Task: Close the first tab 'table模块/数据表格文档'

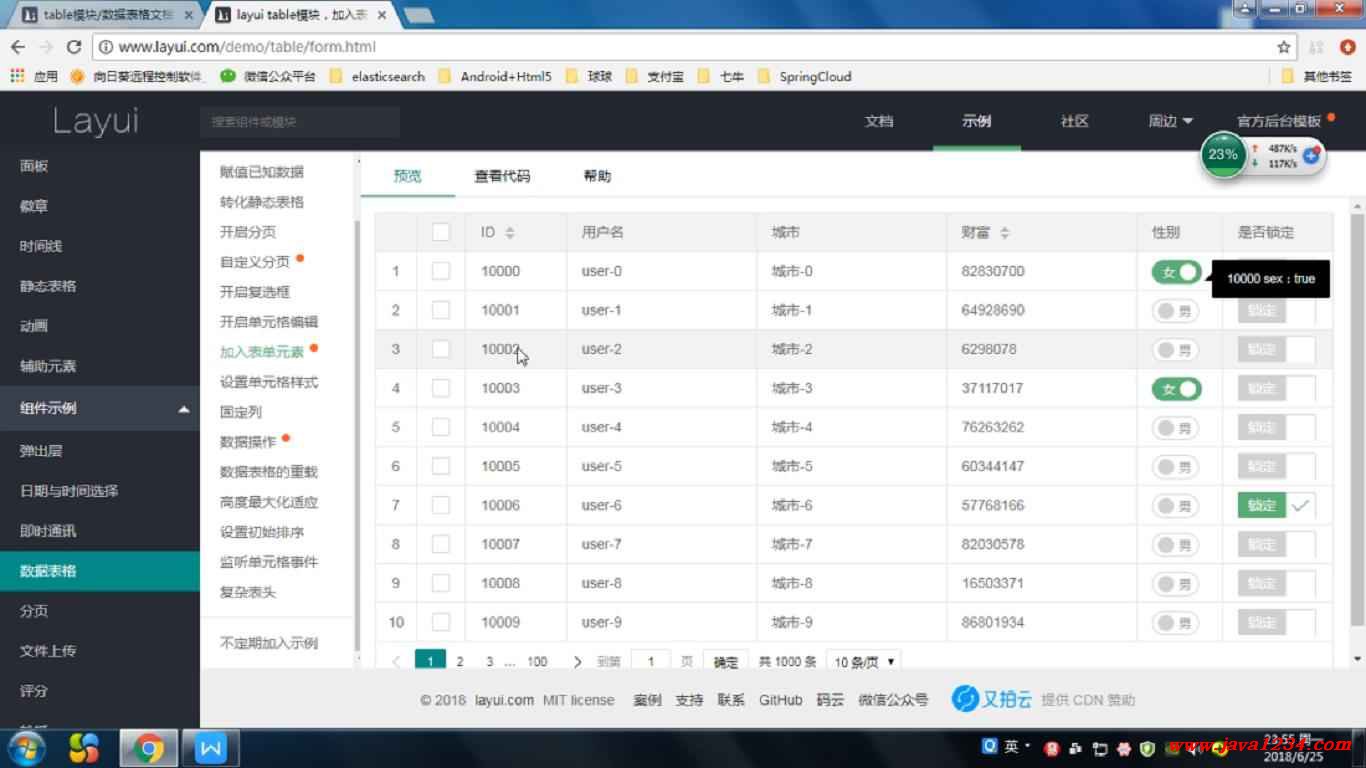Action: pos(189,15)
